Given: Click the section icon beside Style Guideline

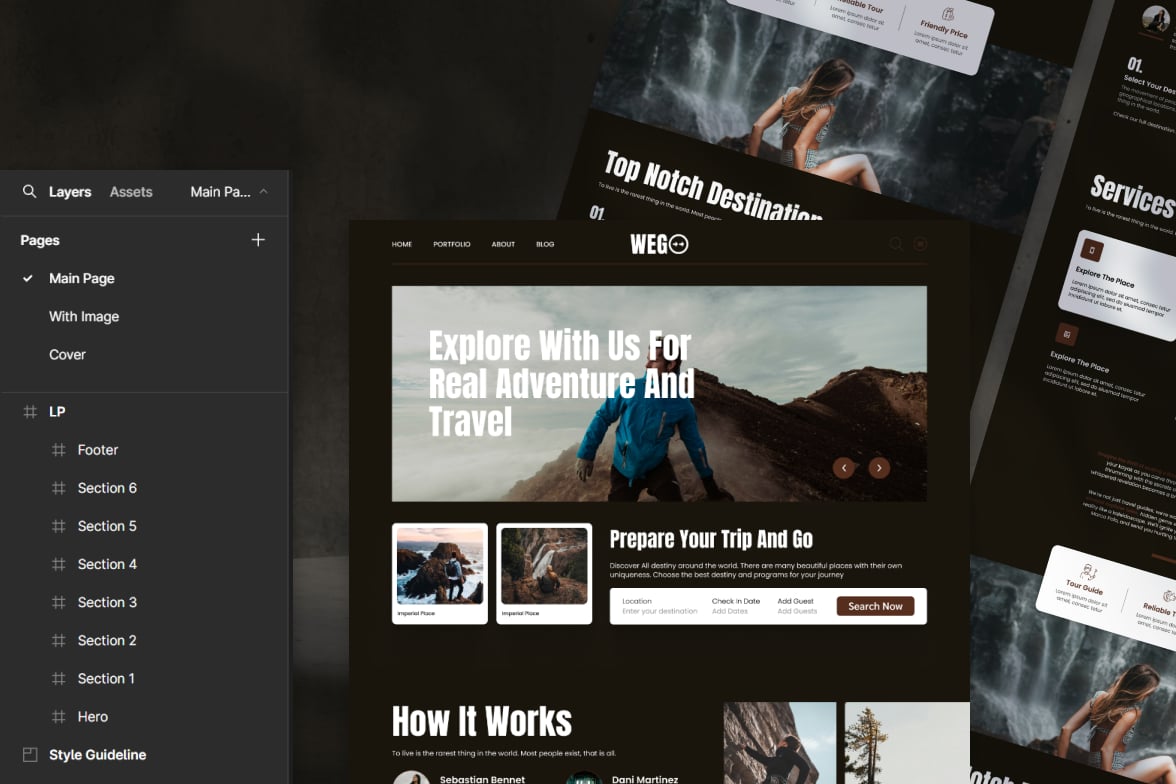Looking at the screenshot, I should pos(30,755).
